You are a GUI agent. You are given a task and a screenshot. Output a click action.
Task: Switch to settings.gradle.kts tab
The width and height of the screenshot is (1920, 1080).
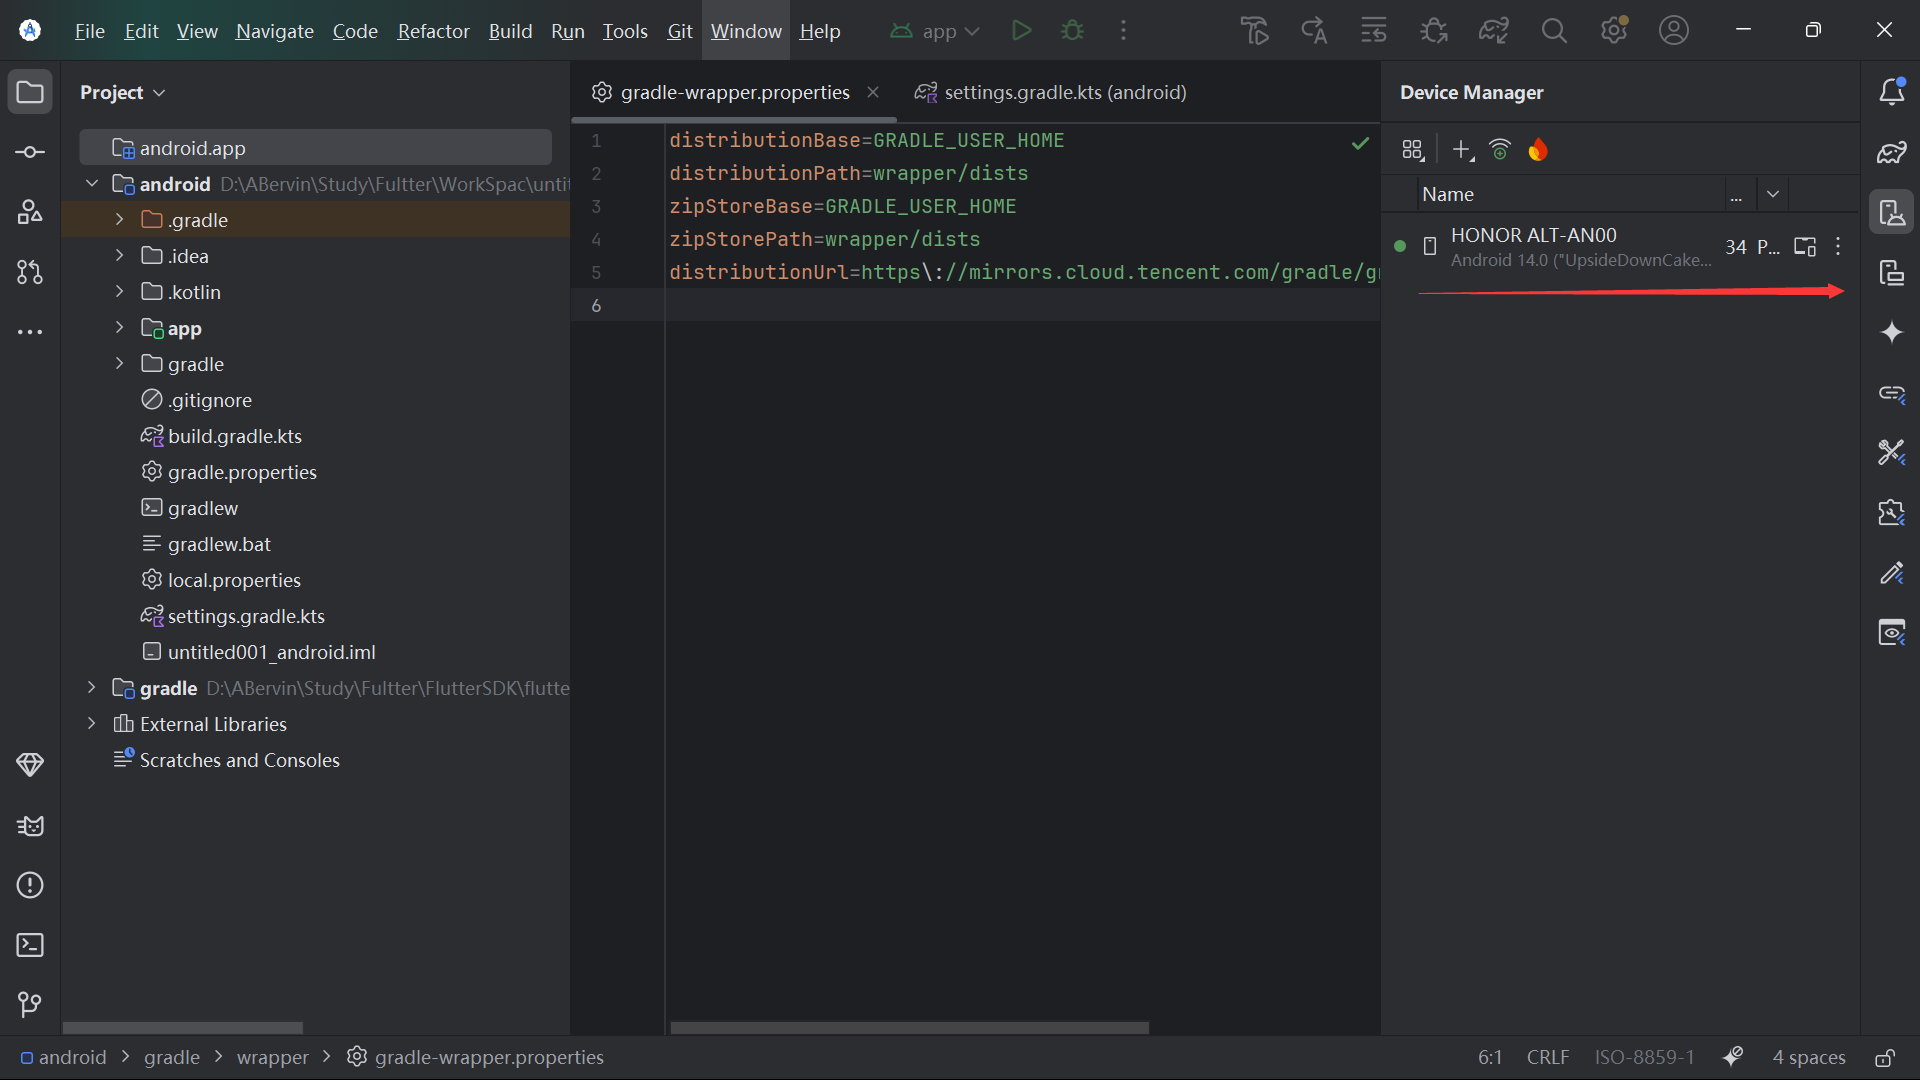[1050, 92]
